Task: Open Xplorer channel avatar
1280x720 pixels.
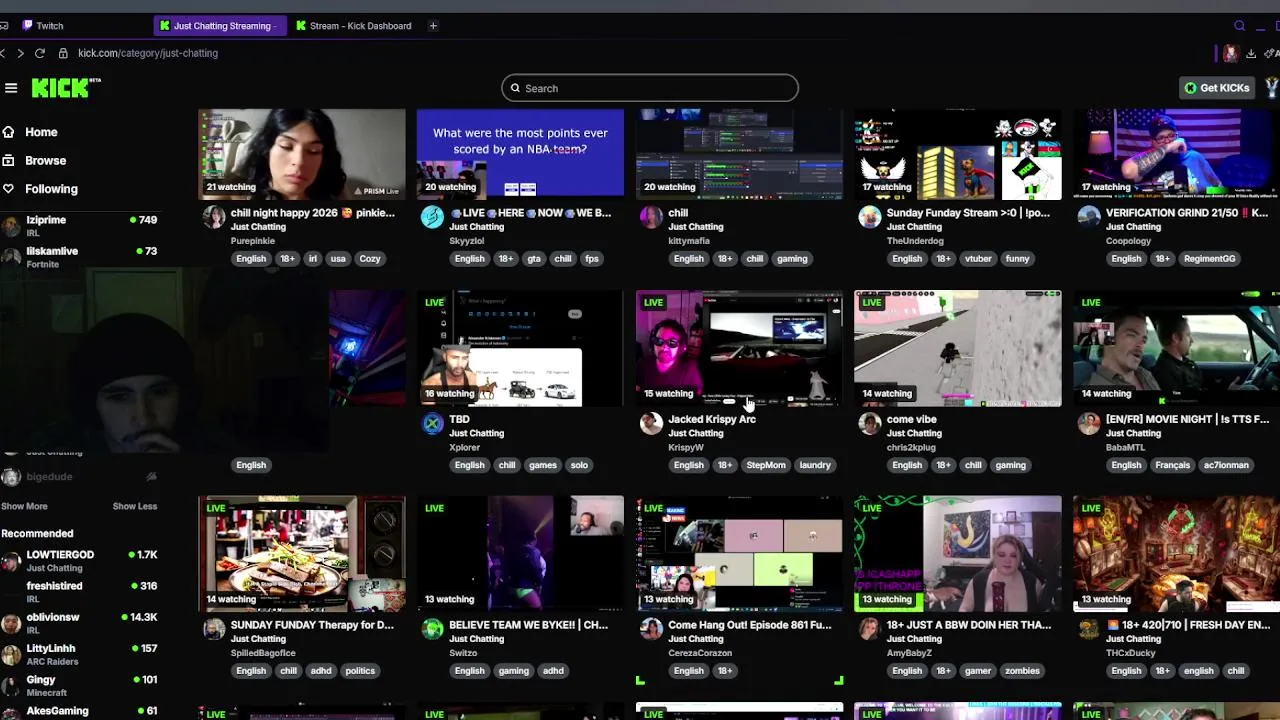Action: click(432, 424)
